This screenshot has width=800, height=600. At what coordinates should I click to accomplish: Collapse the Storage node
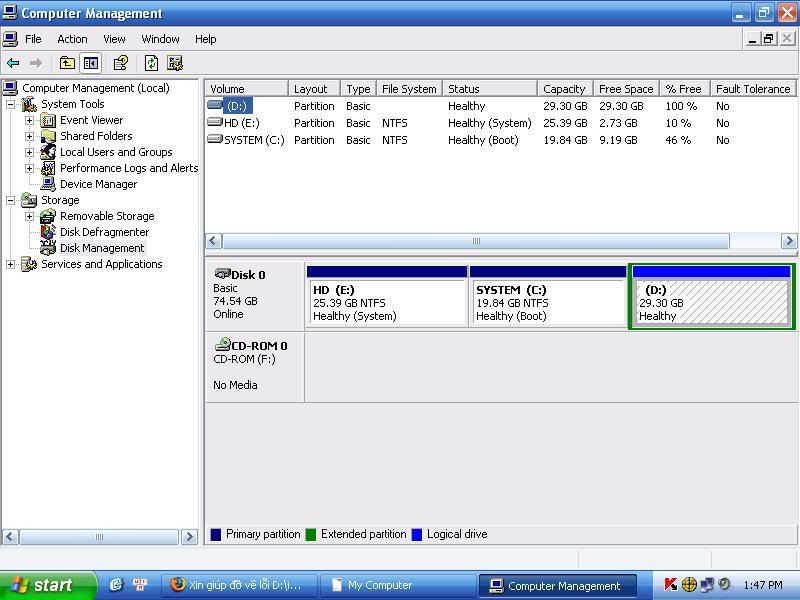click(x=10, y=201)
